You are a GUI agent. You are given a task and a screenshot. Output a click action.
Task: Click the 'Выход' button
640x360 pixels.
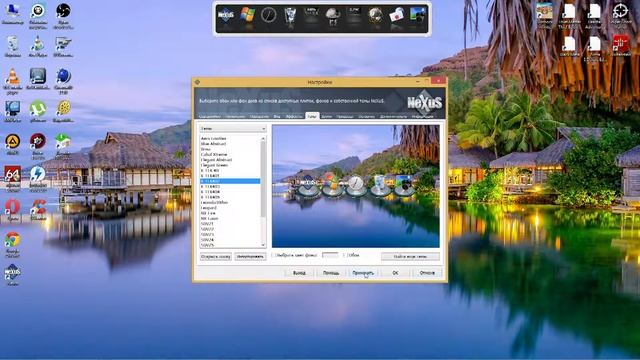coord(299,273)
